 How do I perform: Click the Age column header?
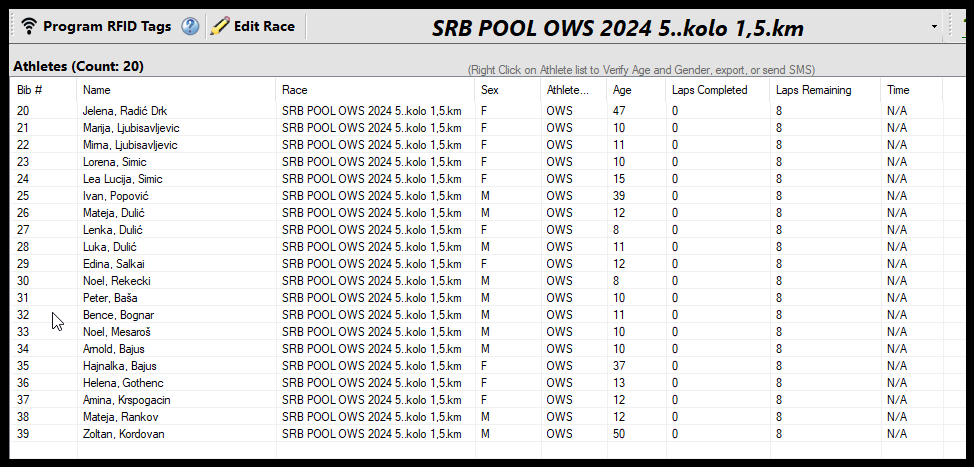coord(621,90)
